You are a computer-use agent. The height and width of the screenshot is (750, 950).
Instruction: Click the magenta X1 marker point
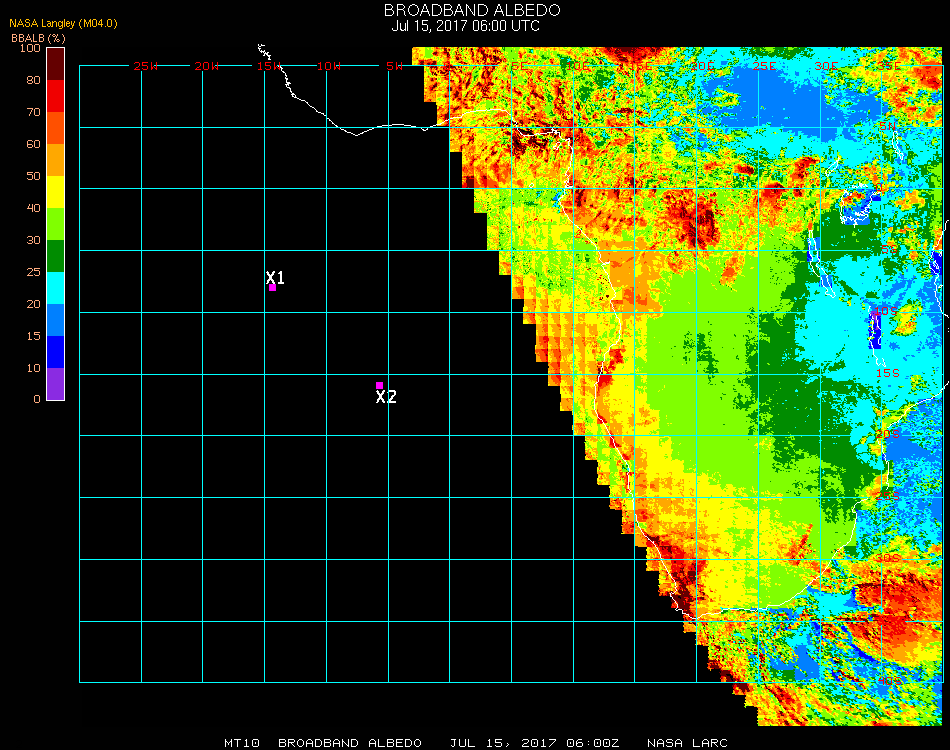[273, 287]
